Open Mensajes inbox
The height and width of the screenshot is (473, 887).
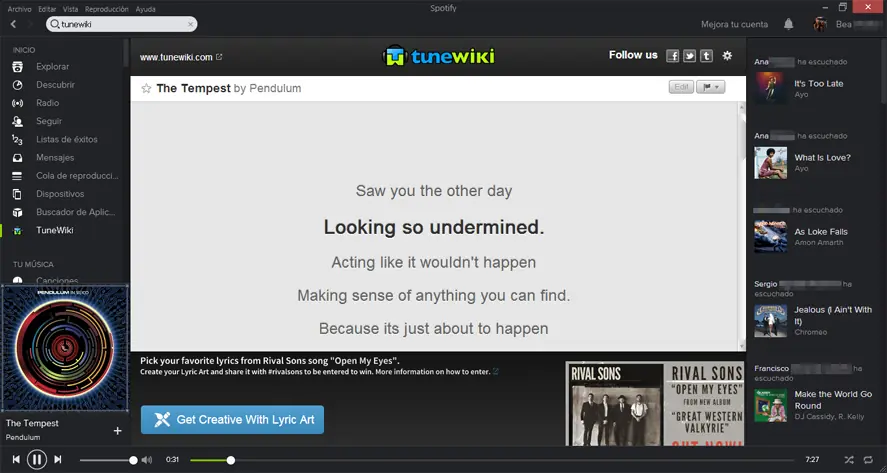(55, 157)
